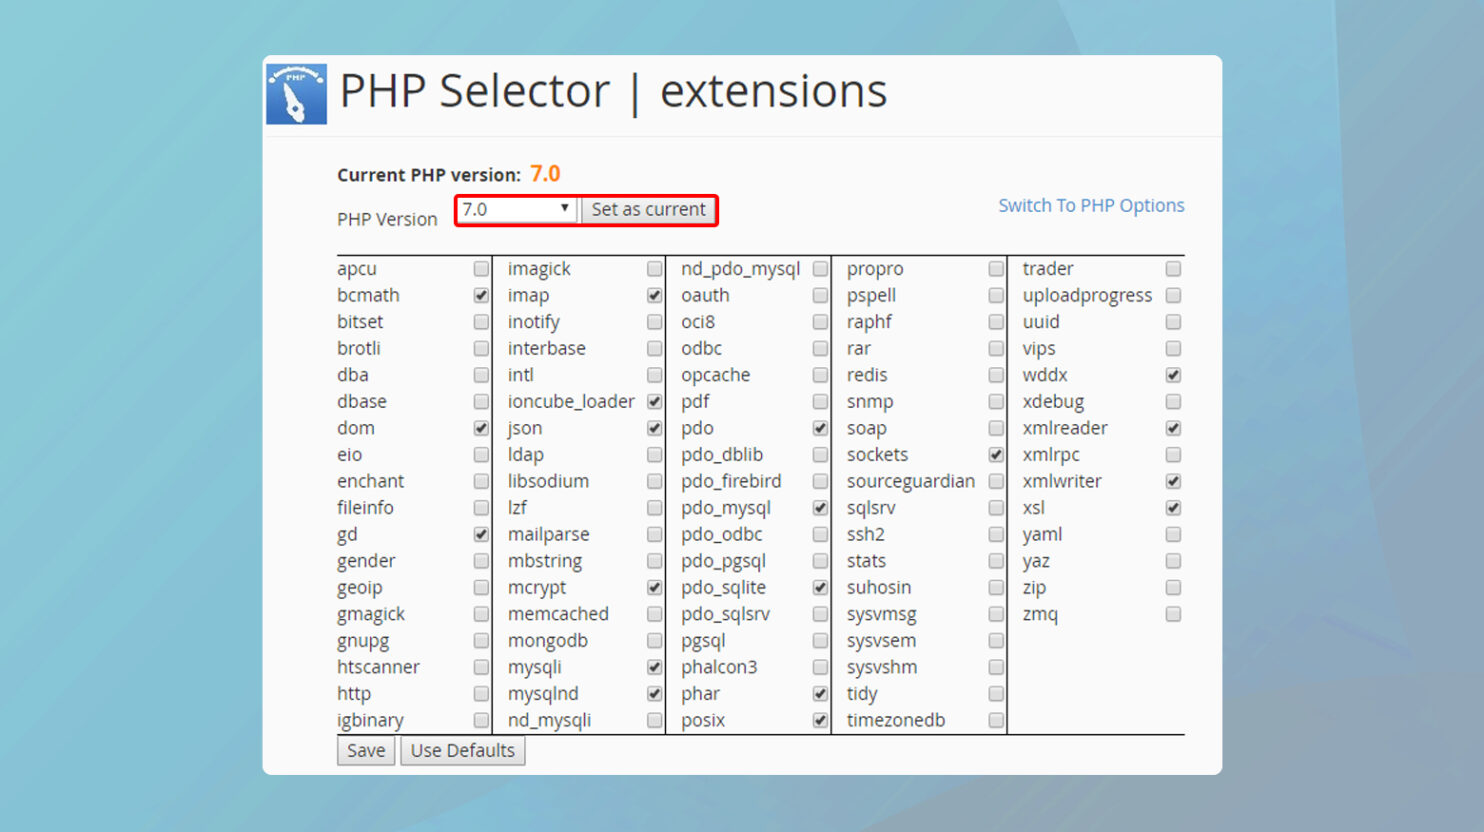Disable the sockets extension
Screen dimensions: 1484x832
996,454
